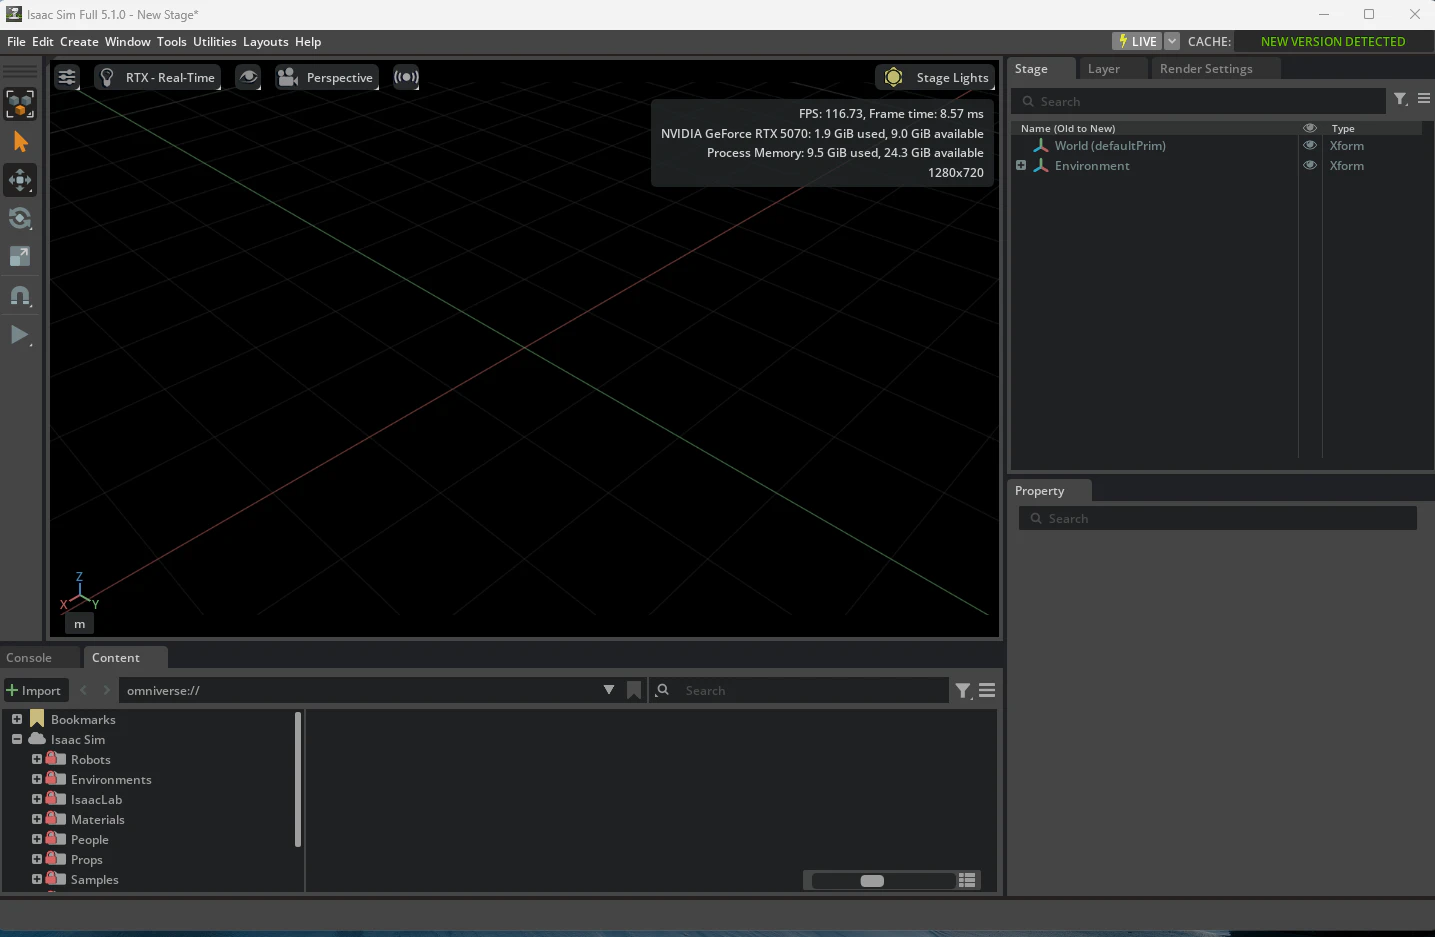This screenshot has width=1435, height=937.
Task: Click the NEW VERSION DETECTED notice
Action: pos(1333,41)
